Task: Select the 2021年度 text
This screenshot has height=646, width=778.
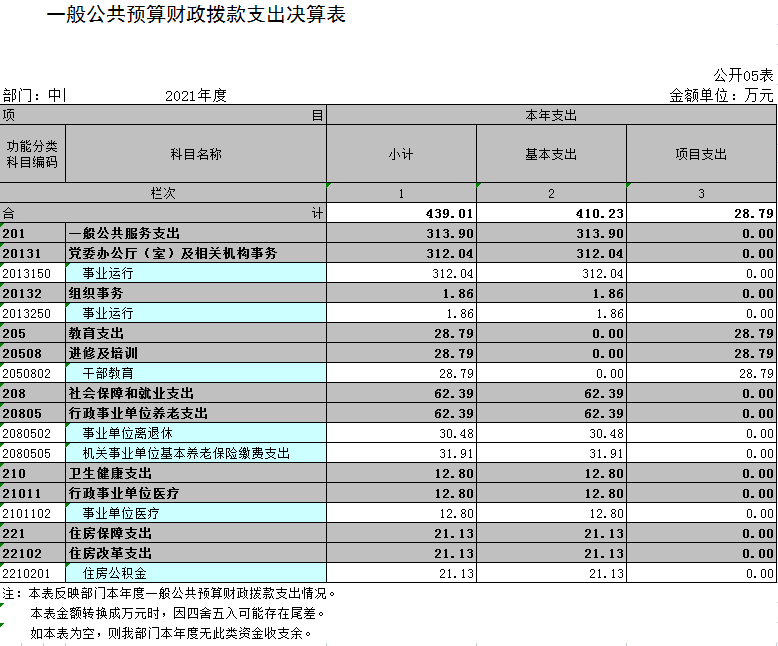Action: click(x=195, y=95)
